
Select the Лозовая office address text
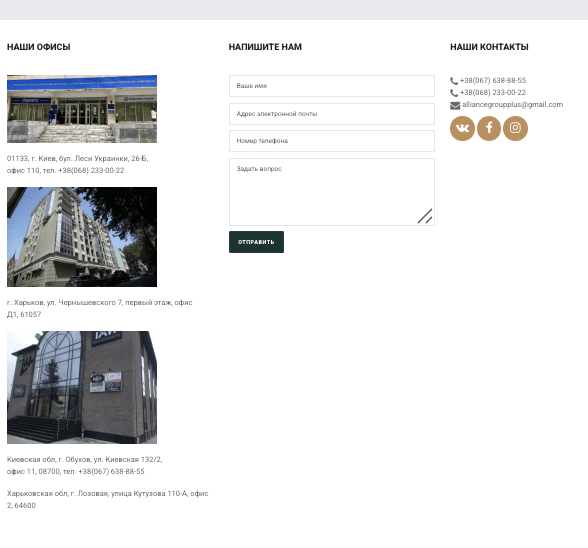[107, 499]
